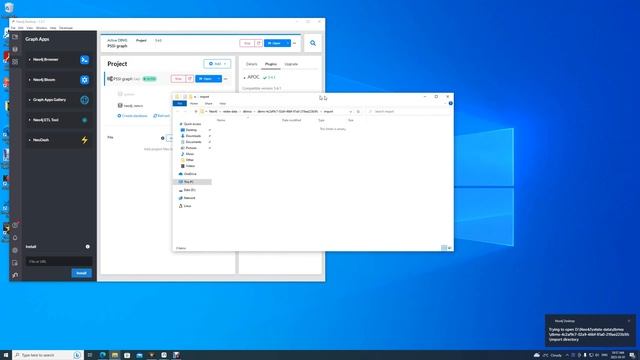
Task: Open View tab in File Explorer ribbon
Action: [222, 104]
